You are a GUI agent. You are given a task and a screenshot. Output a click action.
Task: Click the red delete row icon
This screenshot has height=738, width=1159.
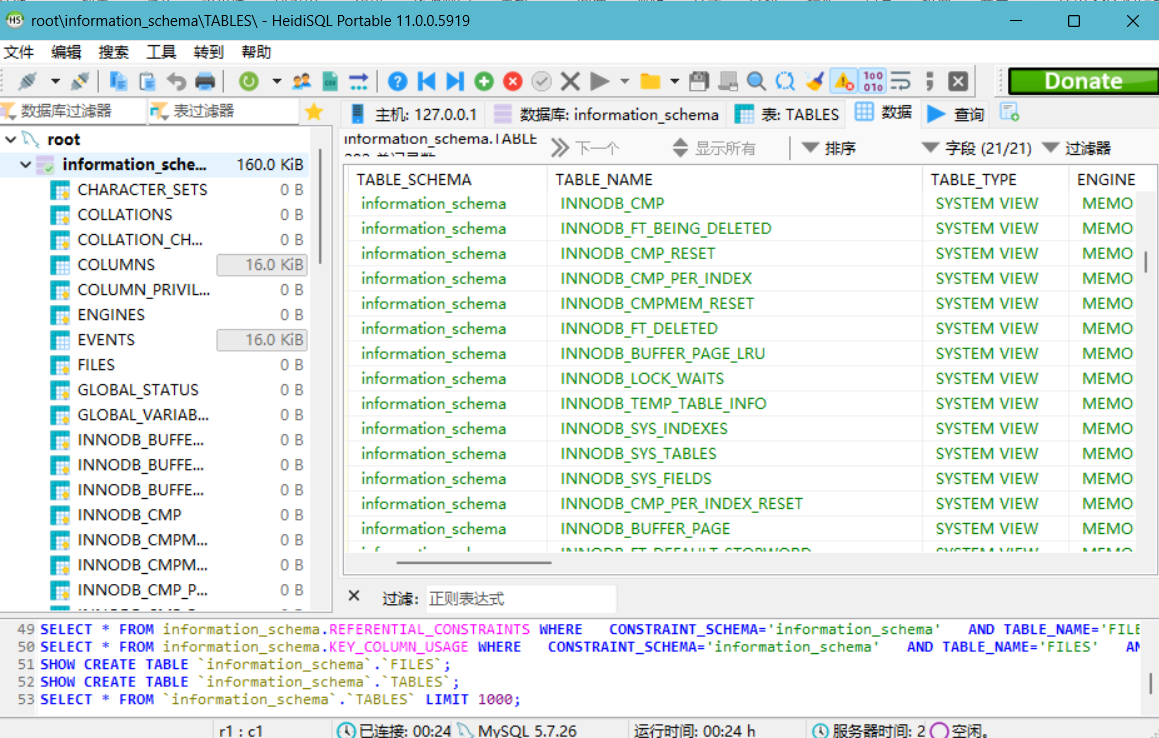pos(513,81)
